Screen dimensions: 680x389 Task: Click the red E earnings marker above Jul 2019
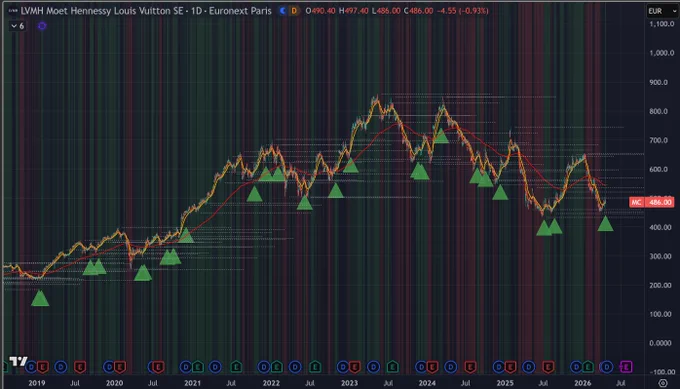(x=80, y=367)
